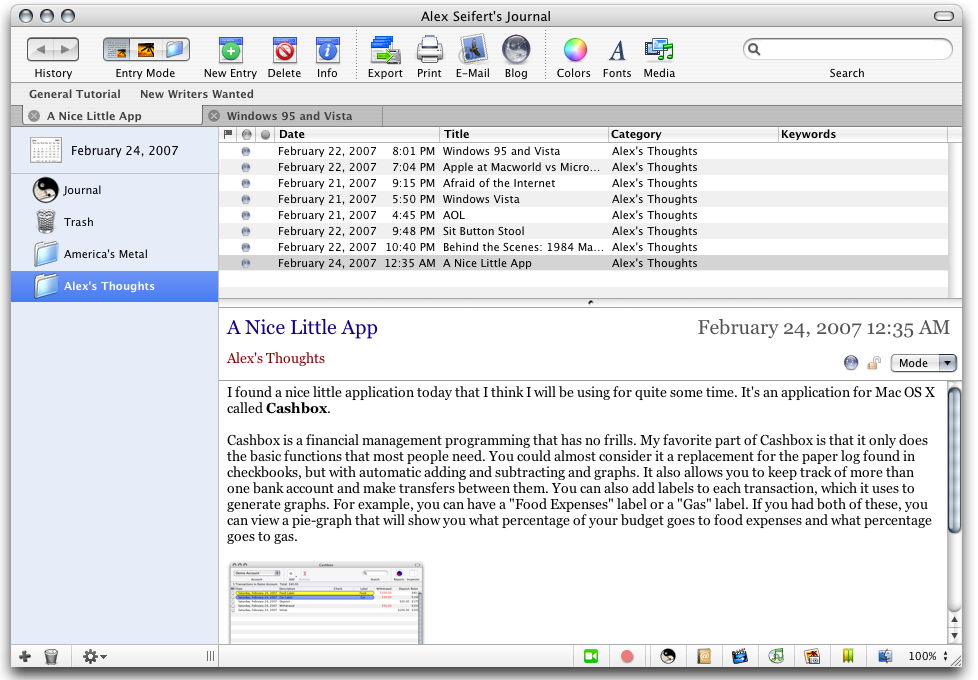Start audio recording with the red record button
978x680 pixels.
click(628, 657)
